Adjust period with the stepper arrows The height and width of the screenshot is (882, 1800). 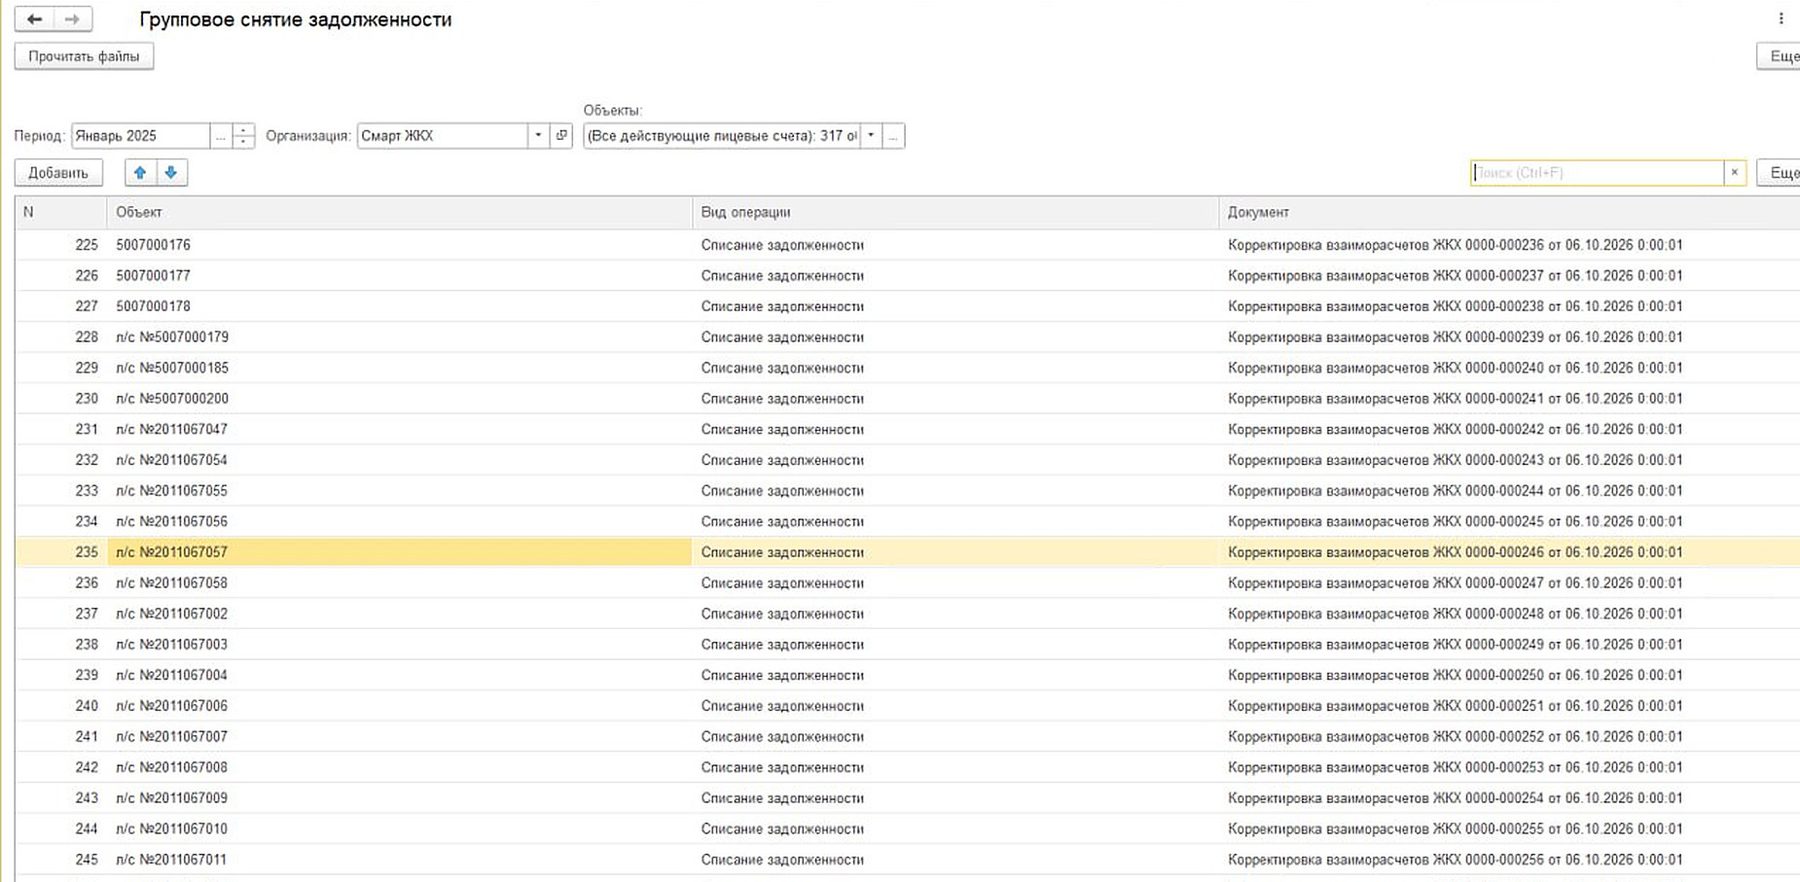[244, 136]
